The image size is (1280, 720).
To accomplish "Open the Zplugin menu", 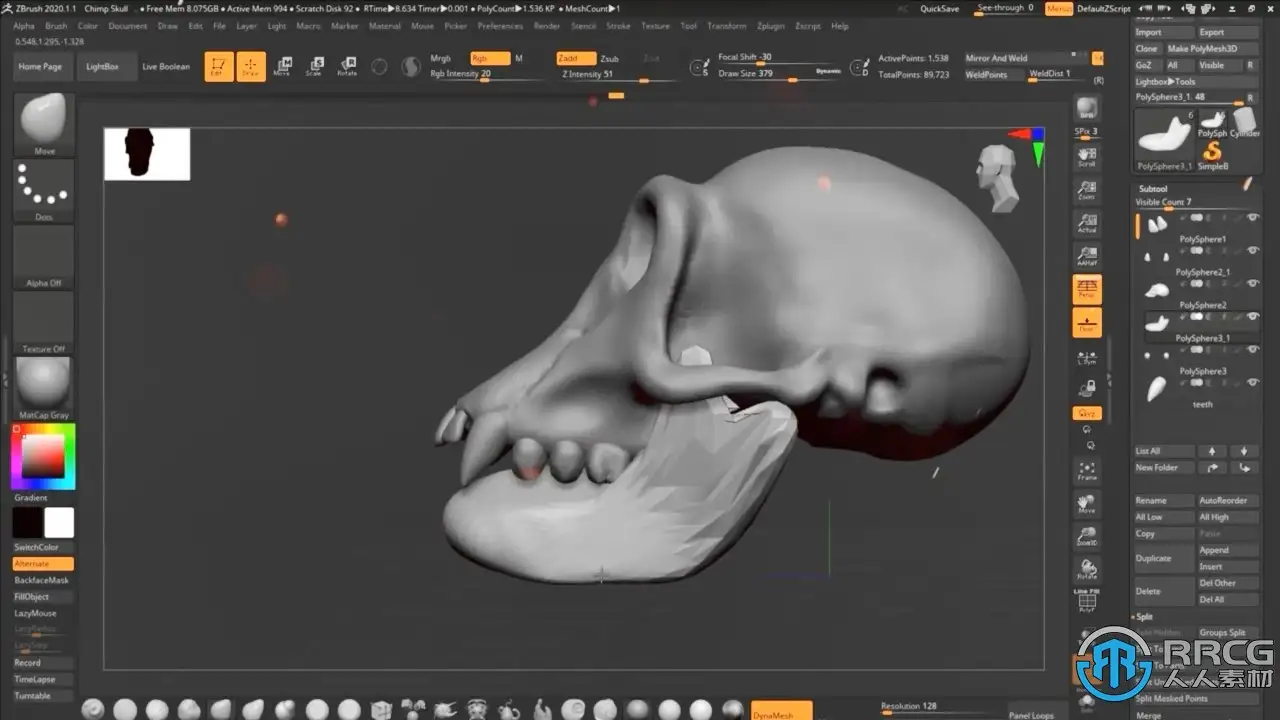I will click(x=771, y=26).
